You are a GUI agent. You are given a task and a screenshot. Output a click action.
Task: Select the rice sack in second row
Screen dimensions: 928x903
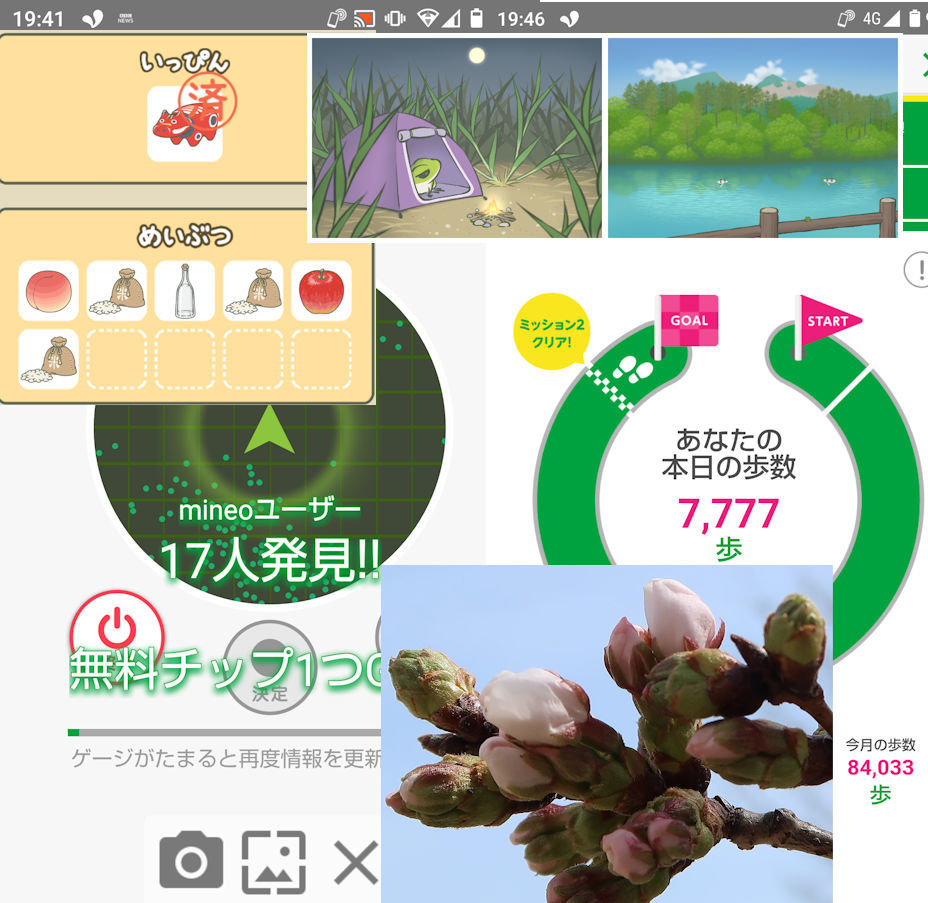tap(49, 359)
